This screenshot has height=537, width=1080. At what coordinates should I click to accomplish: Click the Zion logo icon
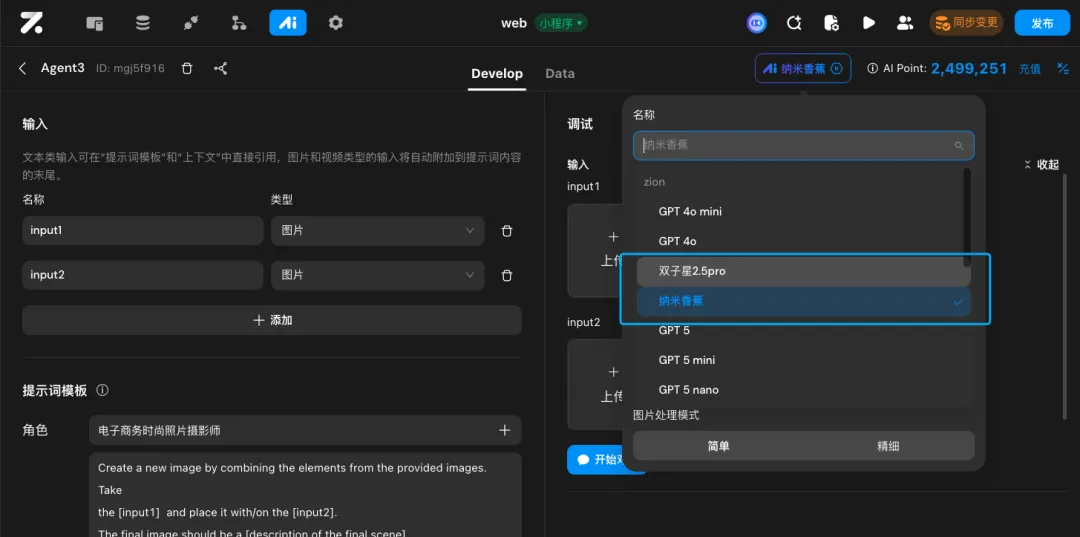[31, 23]
